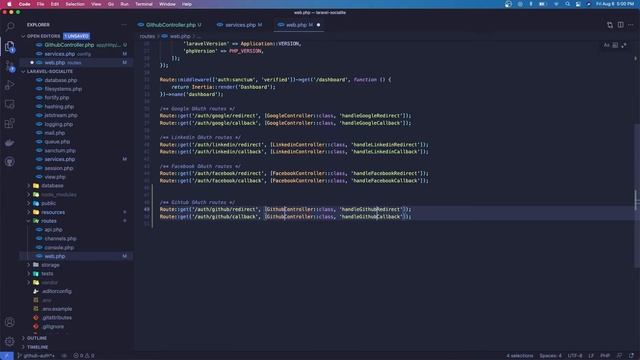Open .env.example file
Image resolution: width=640 pixels, height=360 pixels.
[x=76, y=309]
